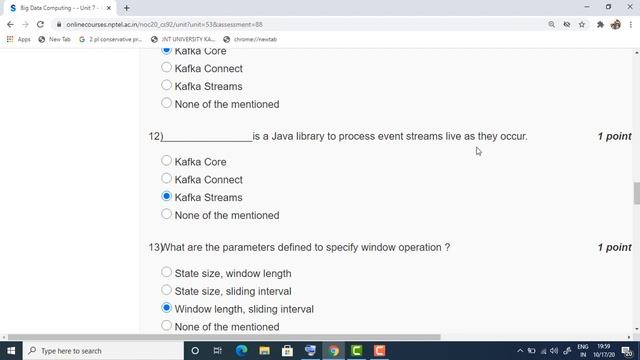Viewport: 640px width, 360px height.
Task: Open Microsoft Store from taskbar
Action: tap(287, 351)
